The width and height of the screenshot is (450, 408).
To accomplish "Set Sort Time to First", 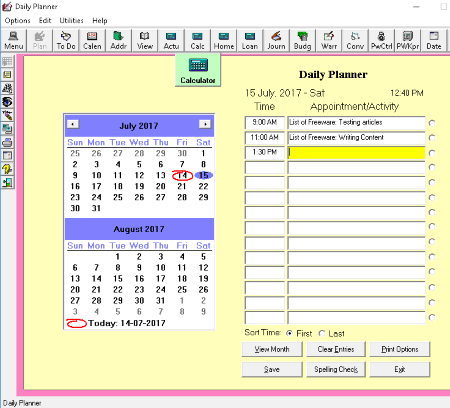I will 289,333.
